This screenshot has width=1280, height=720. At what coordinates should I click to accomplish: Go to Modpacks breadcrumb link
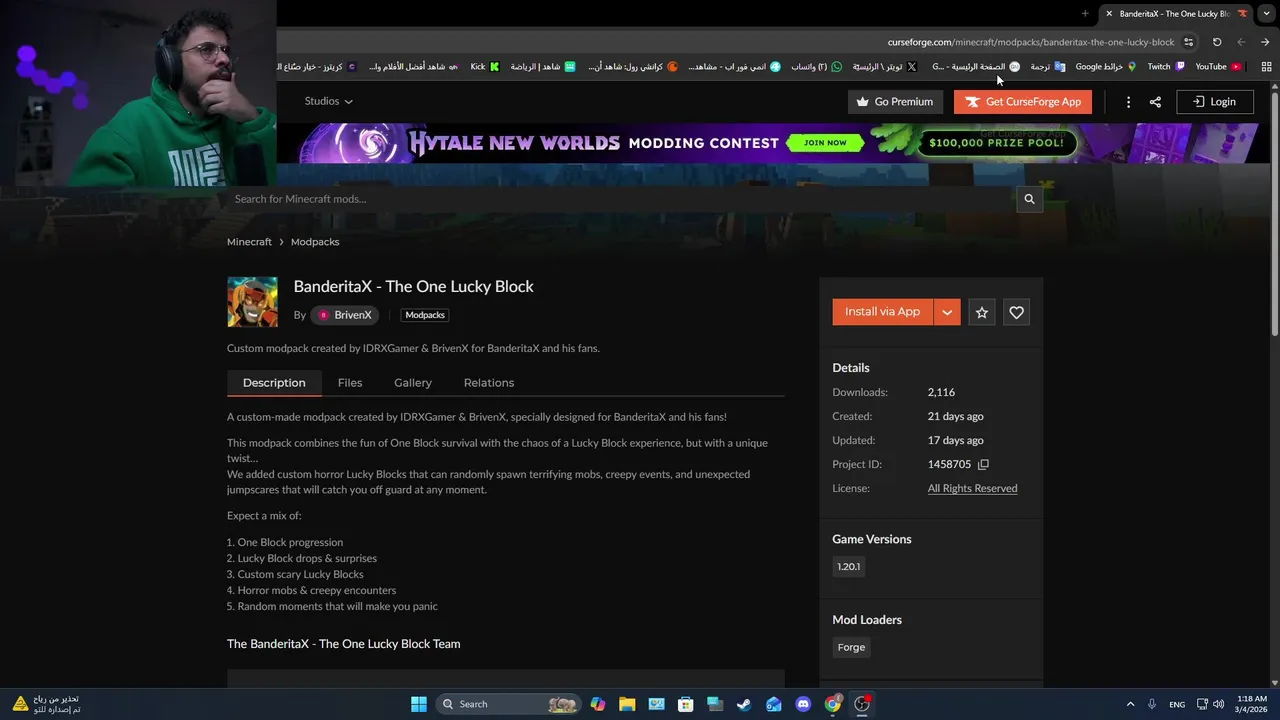(x=315, y=242)
